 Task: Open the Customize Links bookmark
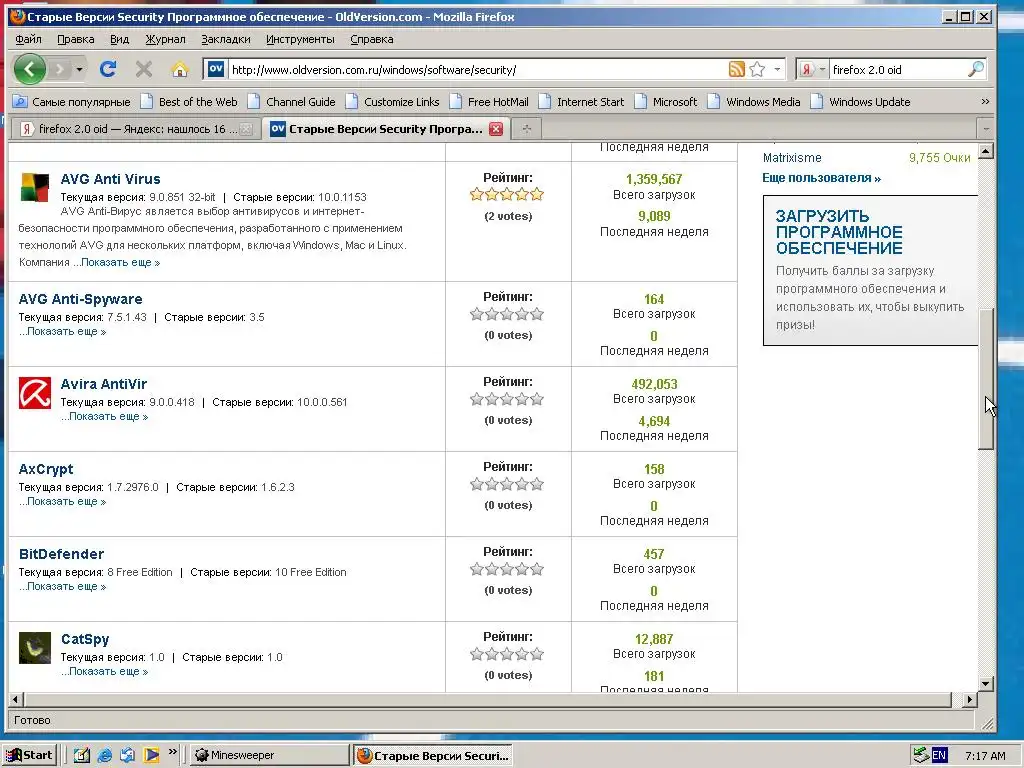393,102
